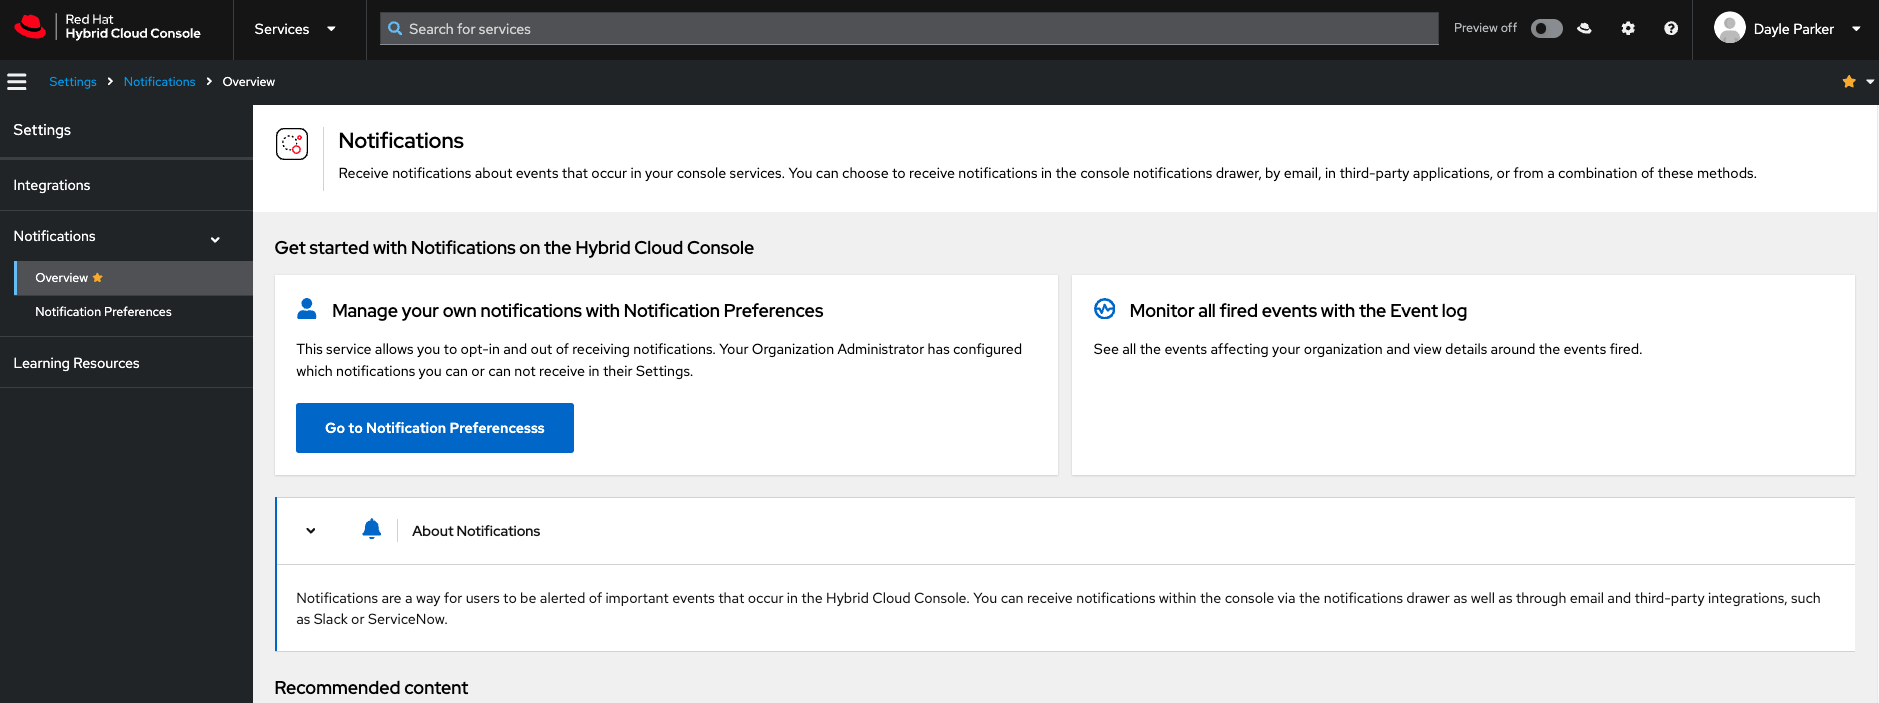Click the user avatar icon
This screenshot has width=1879, height=703.
click(1729, 28)
